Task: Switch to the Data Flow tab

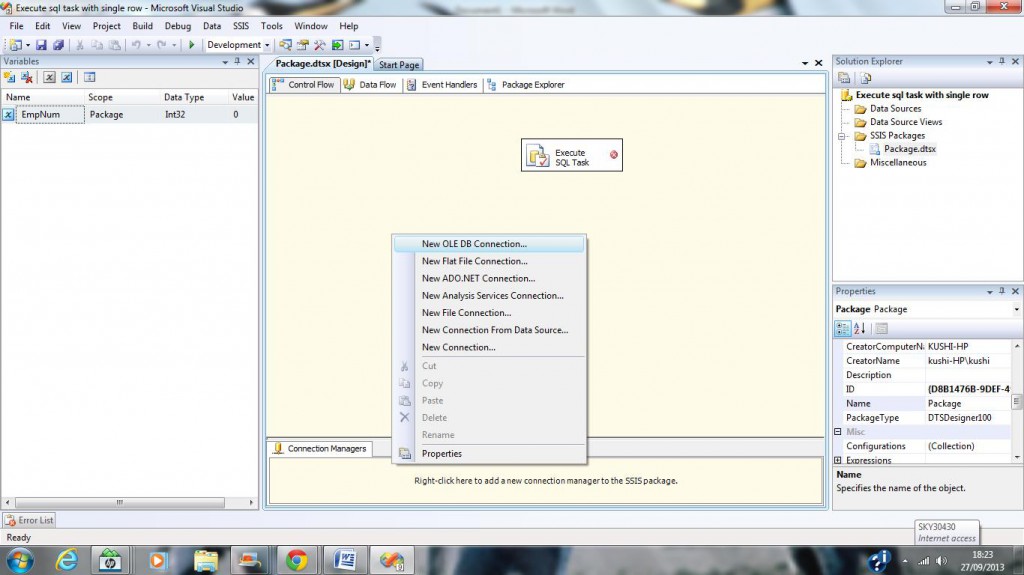Action: point(370,85)
